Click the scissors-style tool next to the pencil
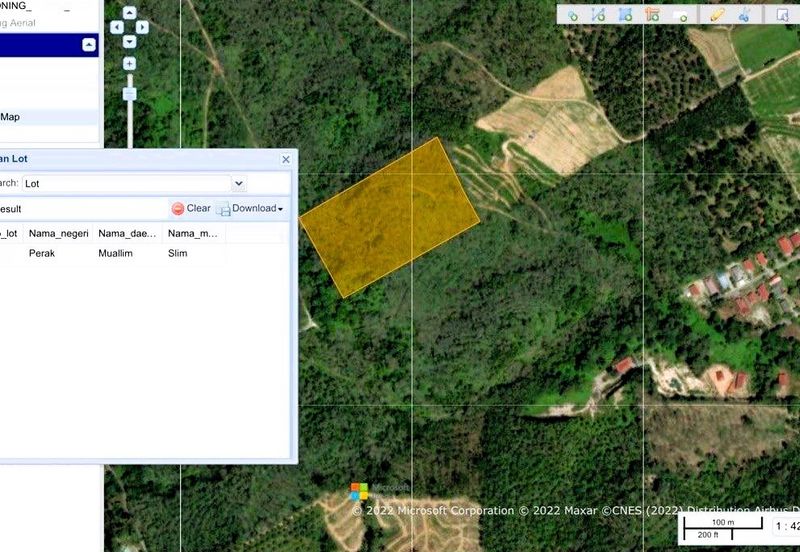The width and height of the screenshot is (800, 552). 745,15
